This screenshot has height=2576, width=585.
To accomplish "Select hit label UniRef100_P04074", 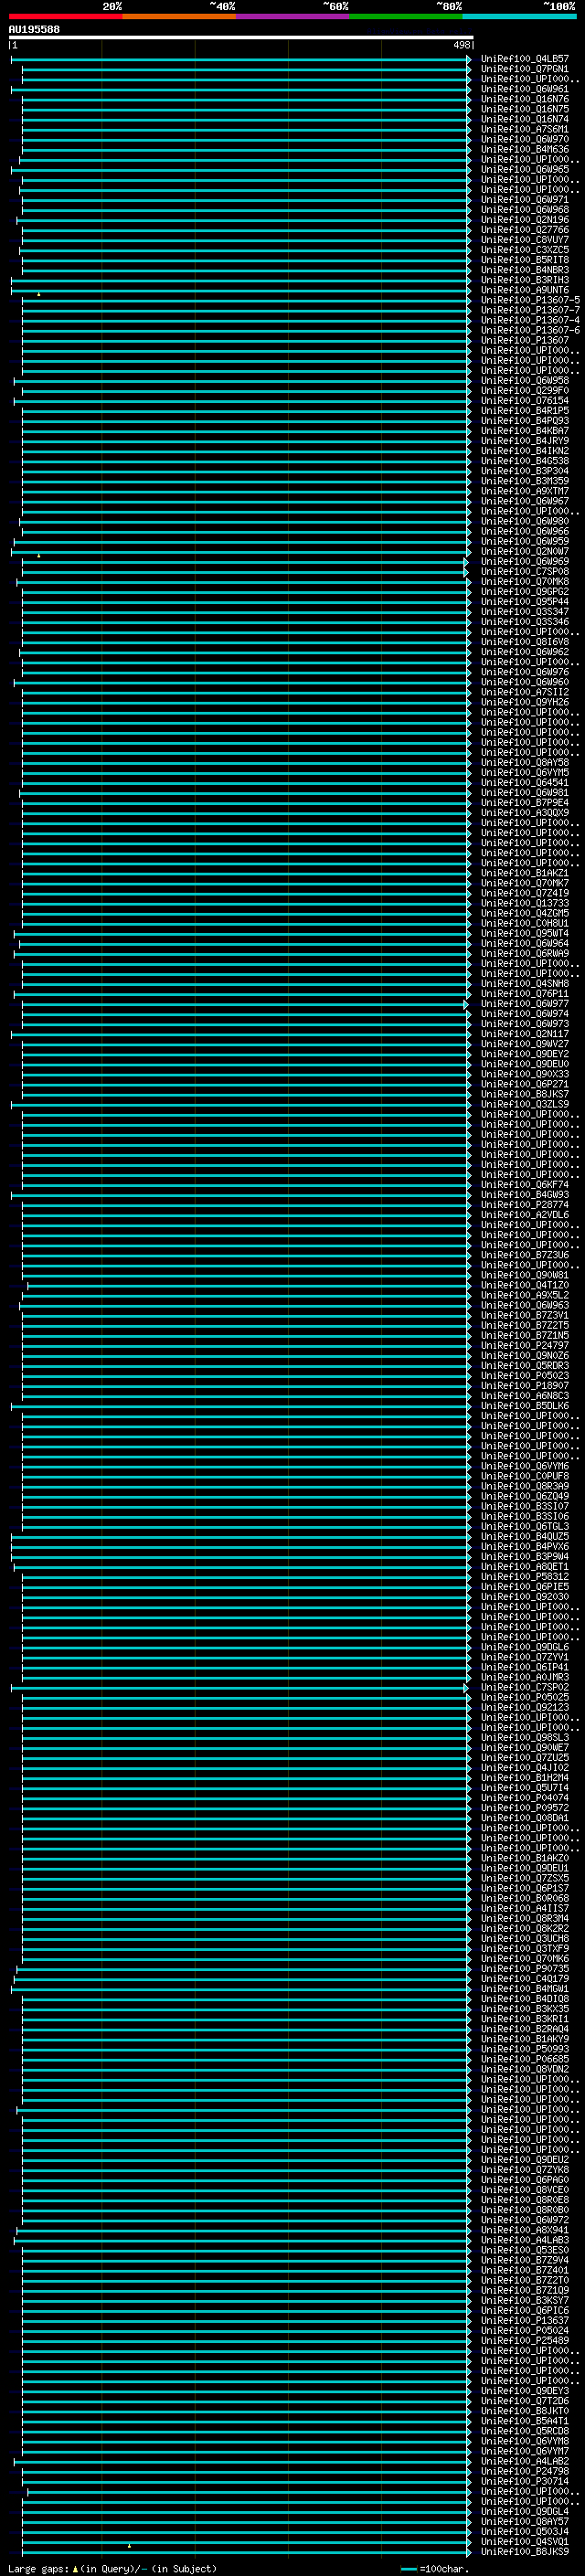I will tap(525, 1798).
